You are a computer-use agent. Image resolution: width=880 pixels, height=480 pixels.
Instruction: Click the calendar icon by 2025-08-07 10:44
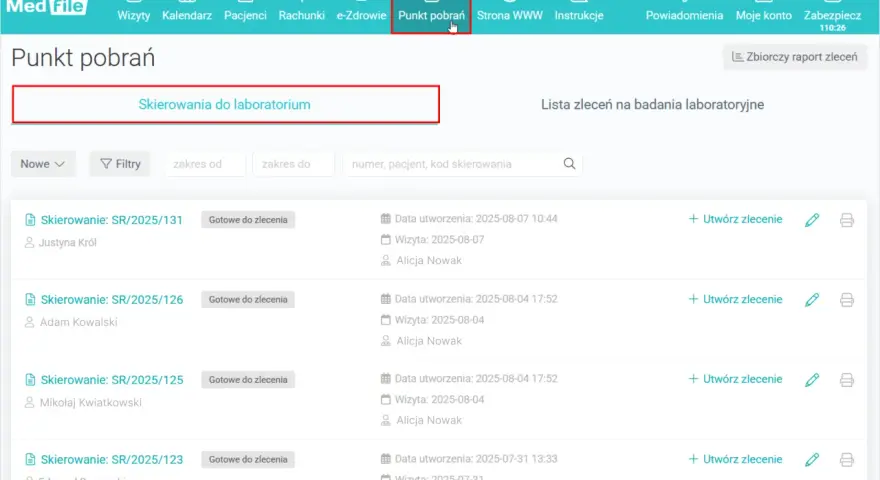(x=386, y=218)
